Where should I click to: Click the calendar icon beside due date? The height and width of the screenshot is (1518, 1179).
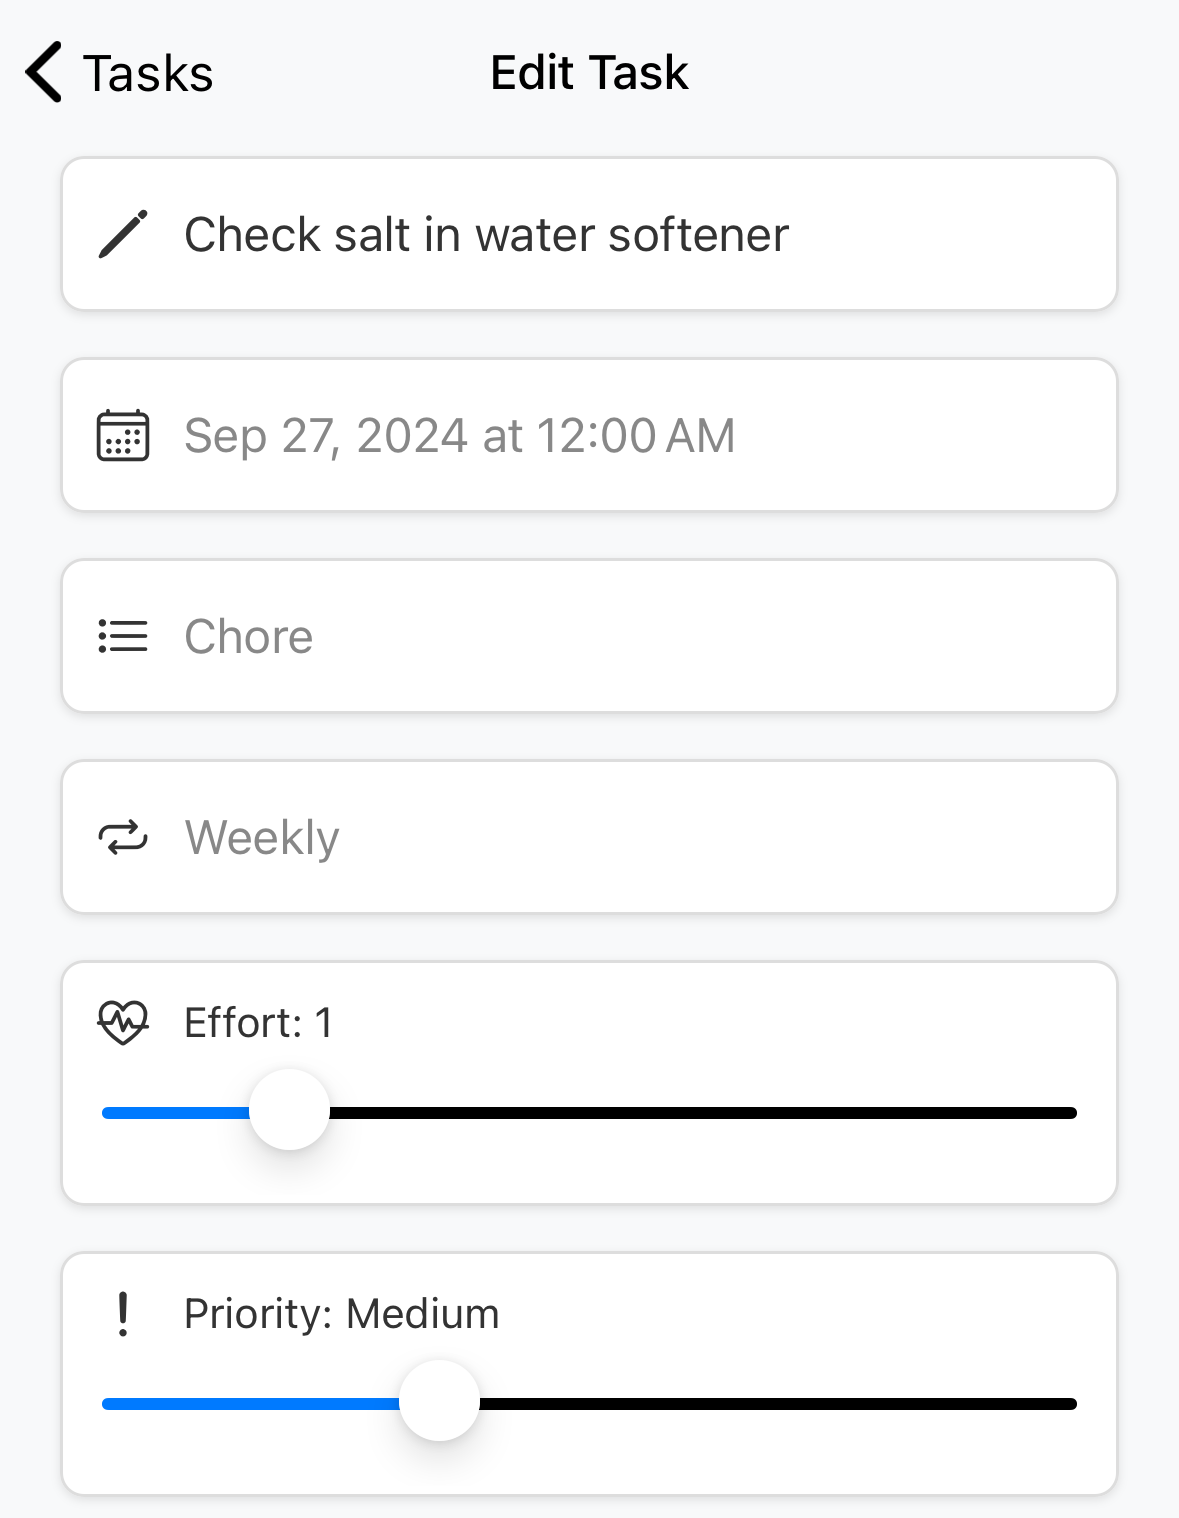pos(123,436)
